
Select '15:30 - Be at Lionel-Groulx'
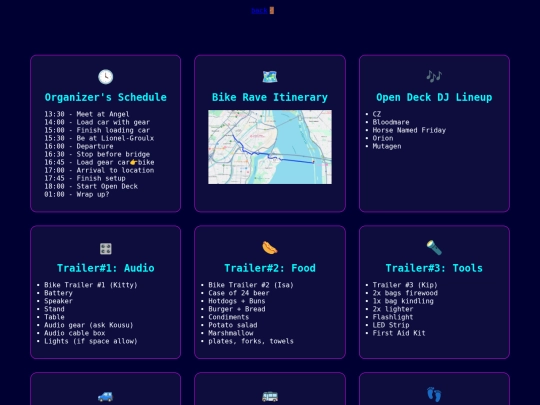pos(99,138)
